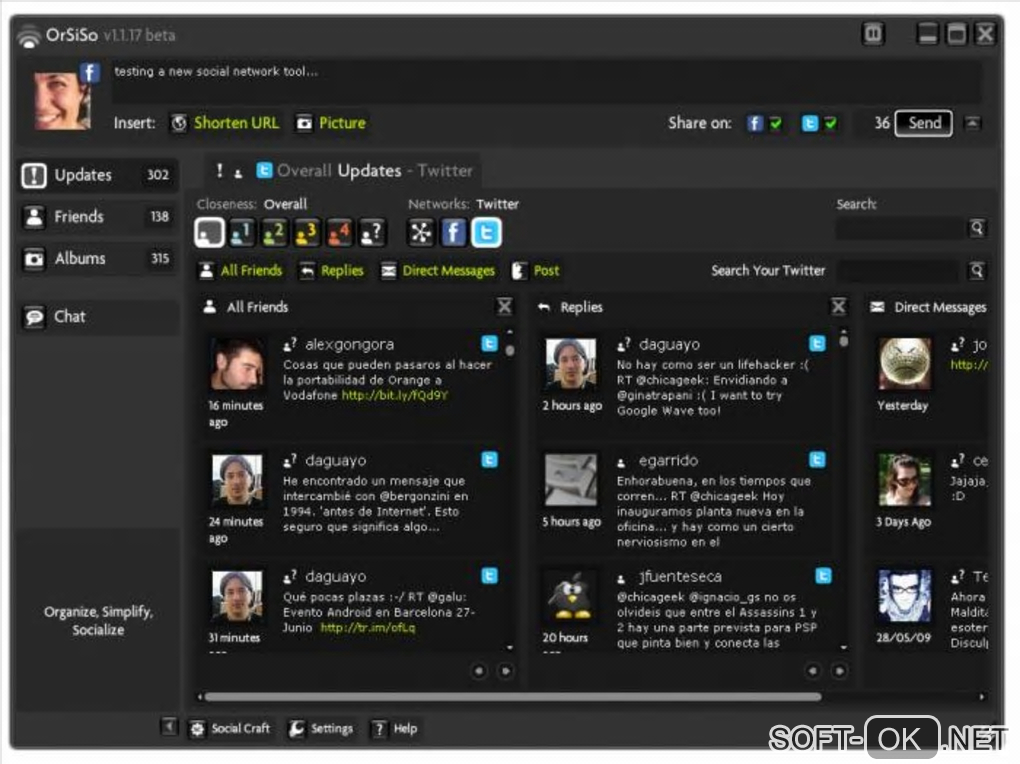Open the All Friends tab

pyautogui.click(x=241, y=271)
